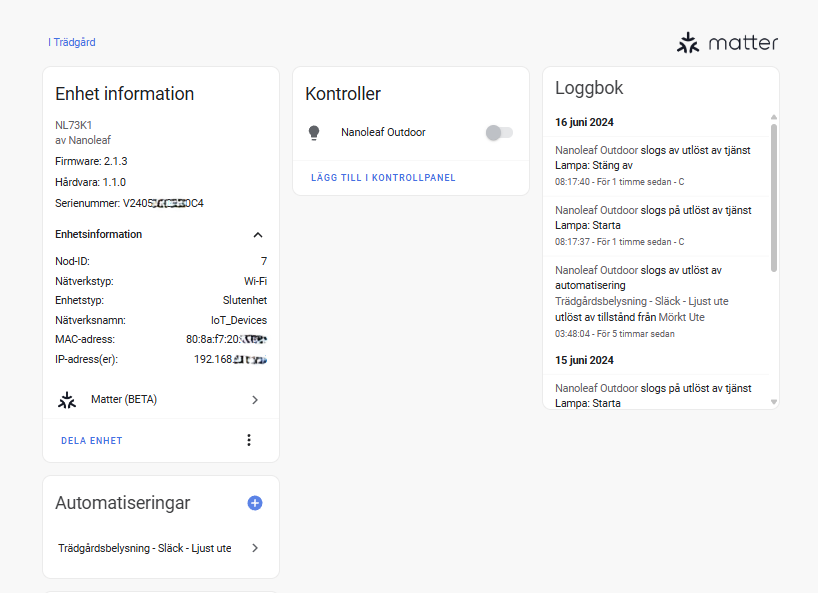Click the Enhetstyp value Slutenhet
The height and width of the screenshot is (593, 818).
pos(245,300)
